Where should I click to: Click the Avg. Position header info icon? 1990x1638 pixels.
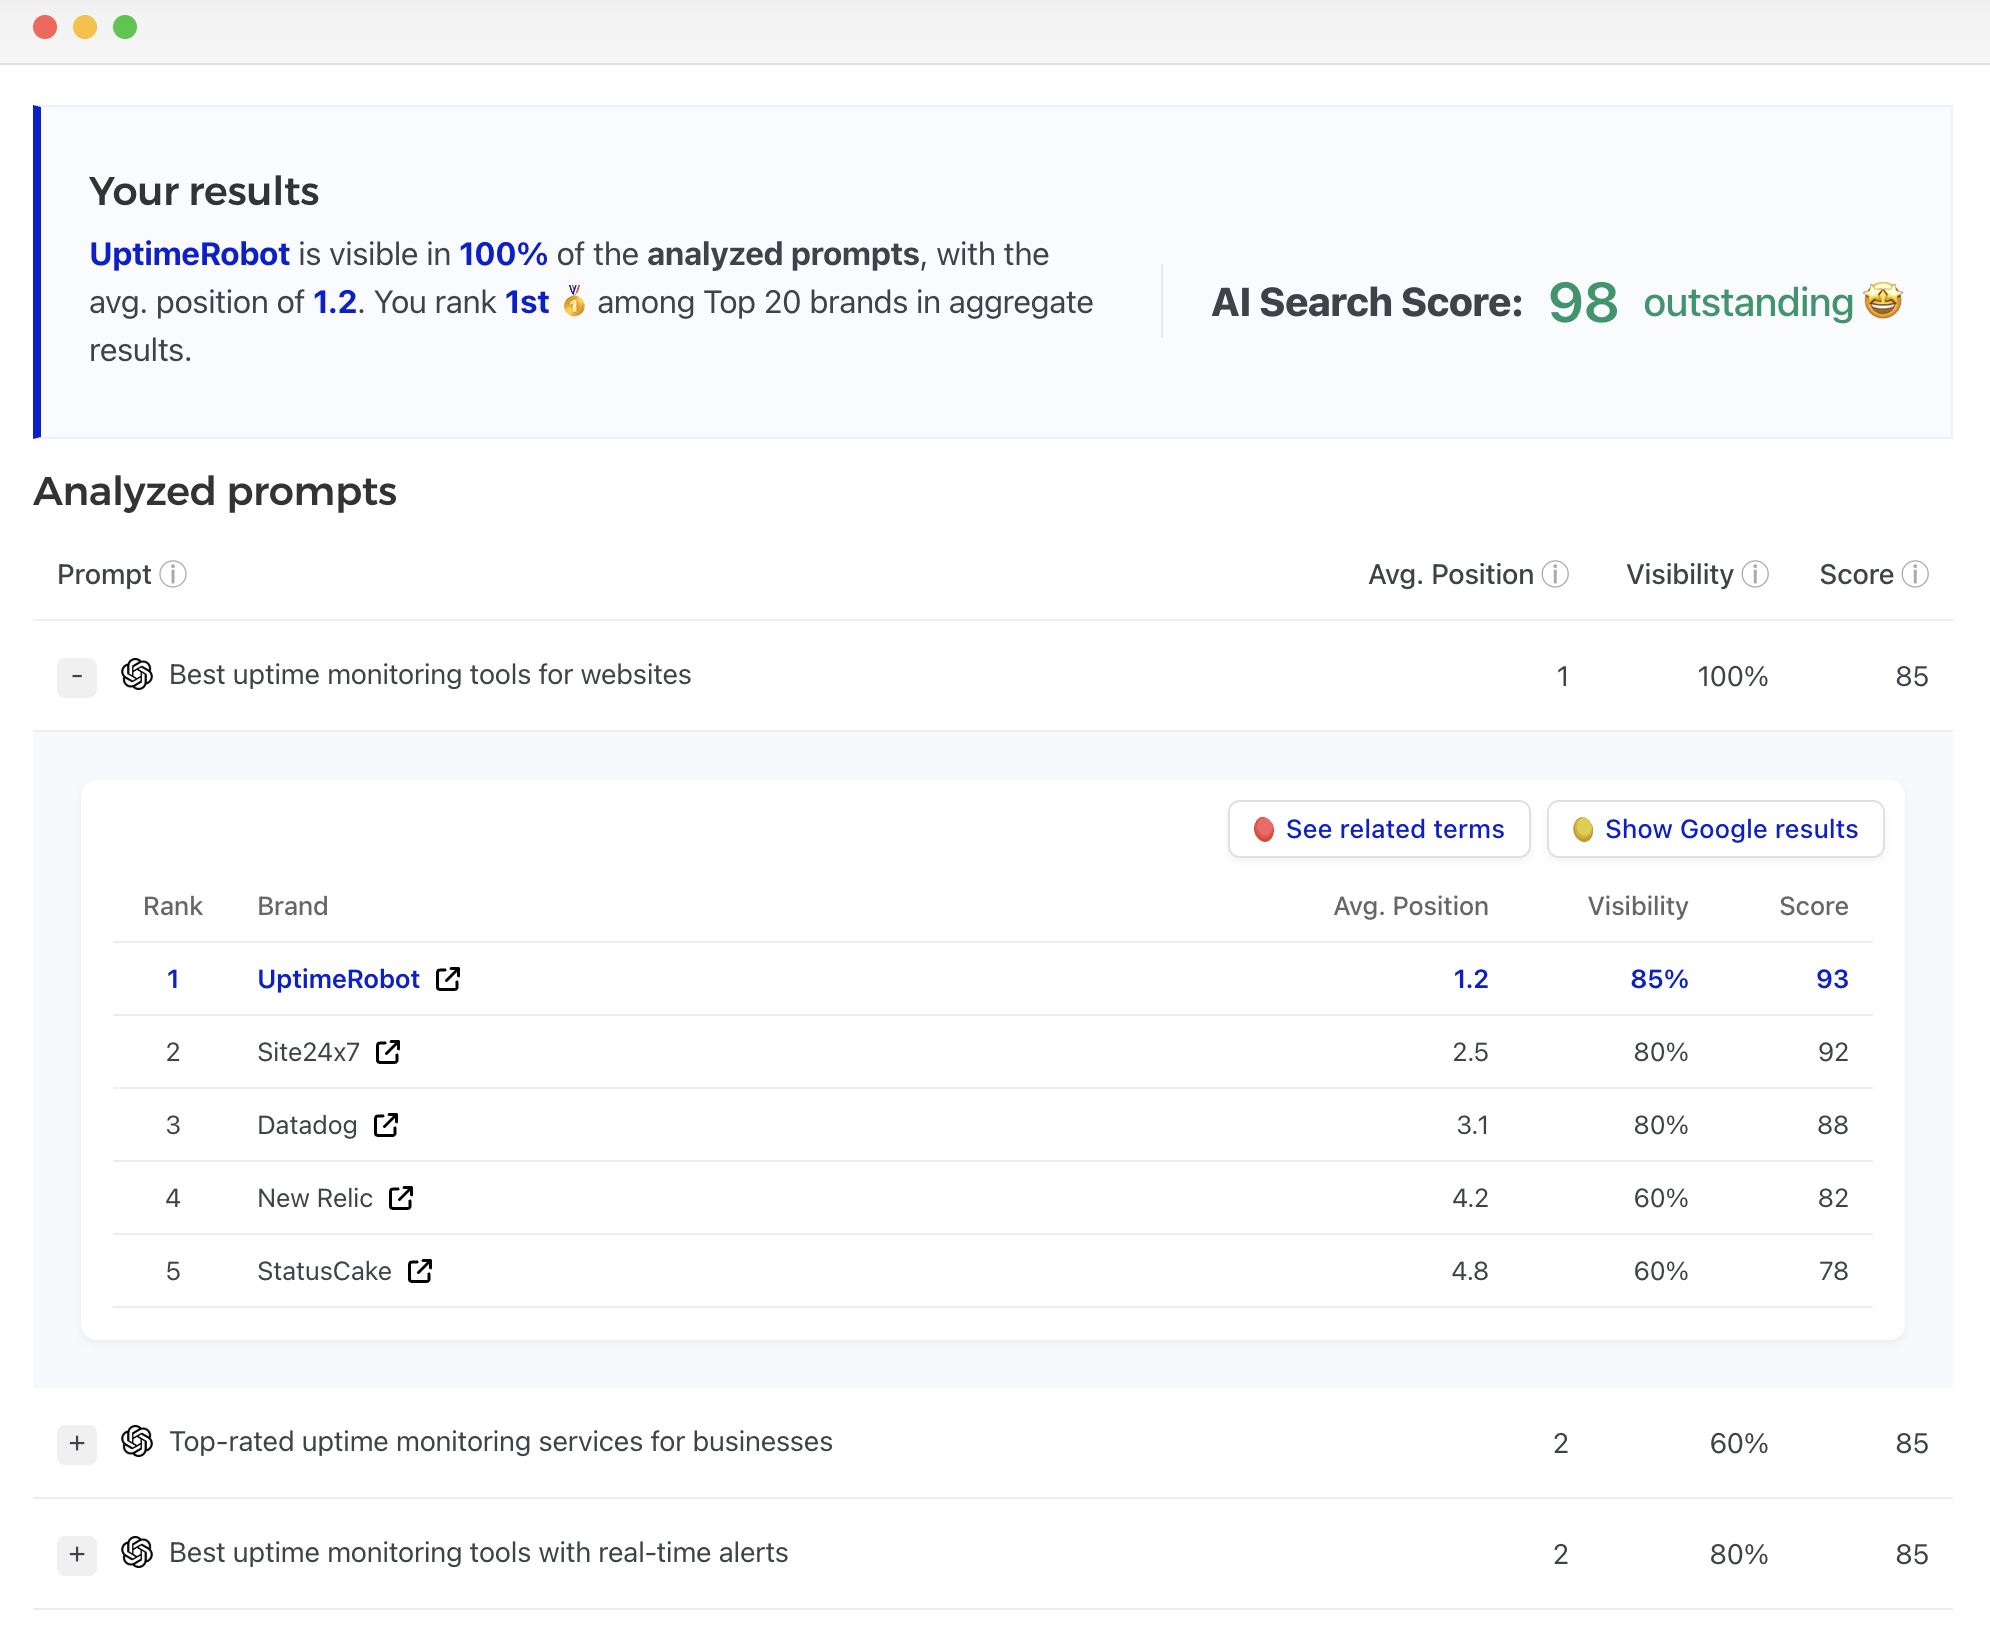[1555, 574]
